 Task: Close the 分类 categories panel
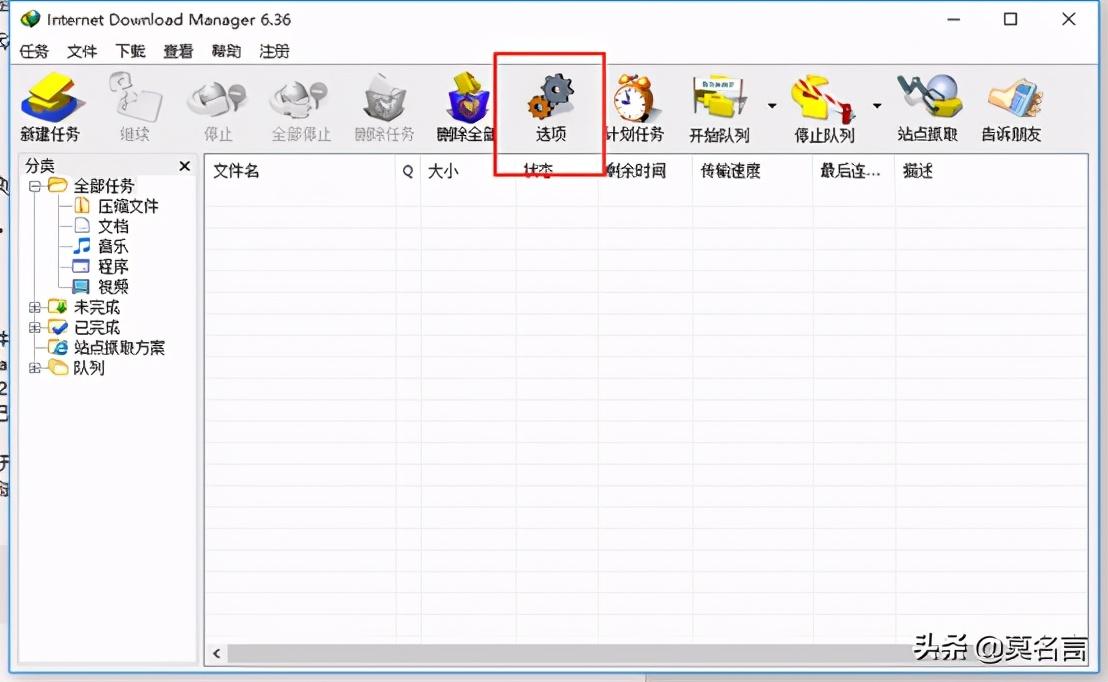(x=184, y=166)
